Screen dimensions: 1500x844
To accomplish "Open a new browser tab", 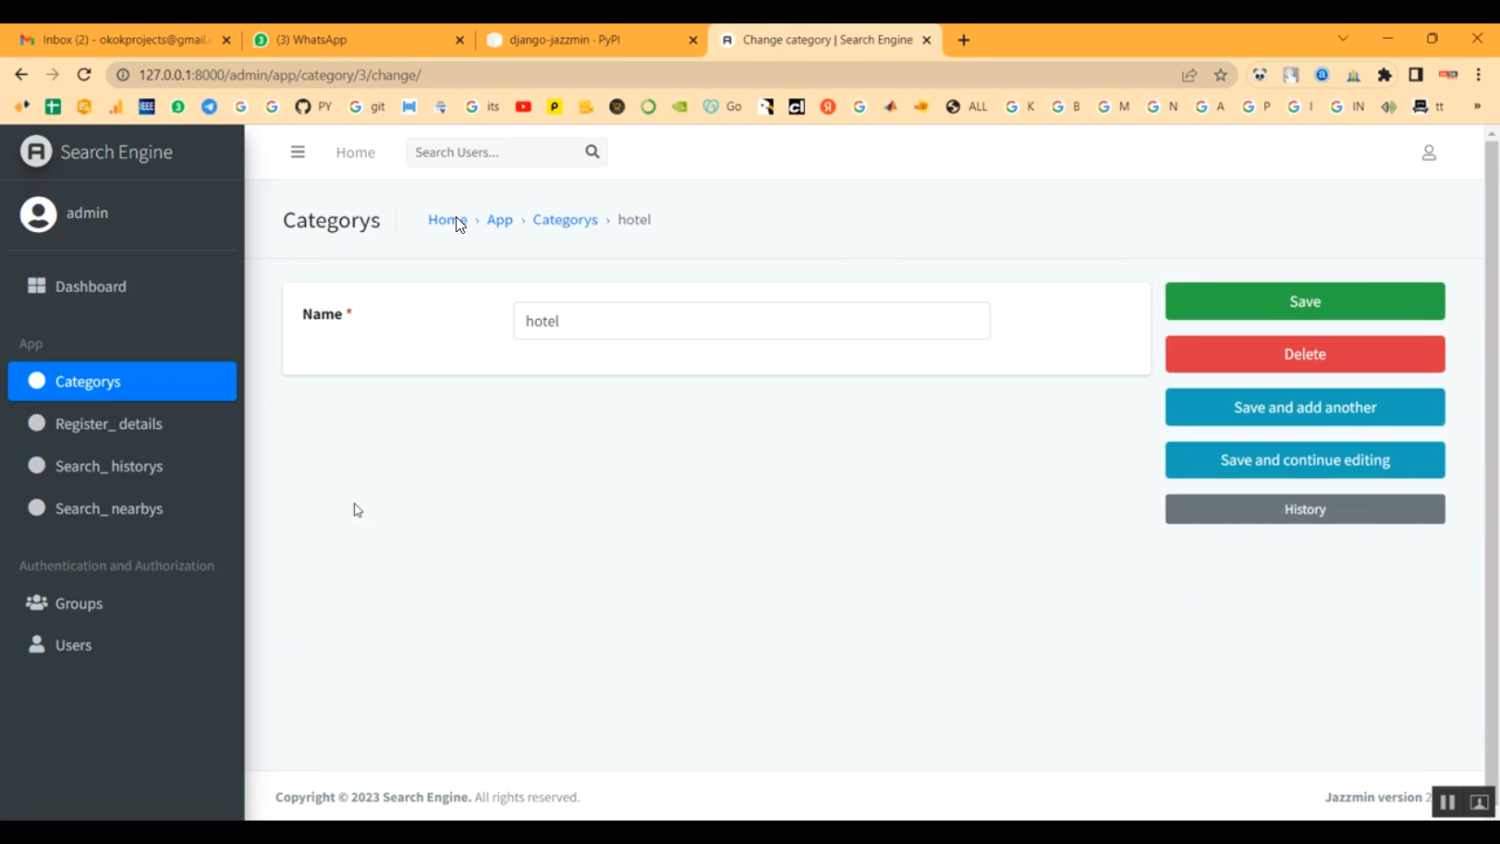I will tap(963, 40).
